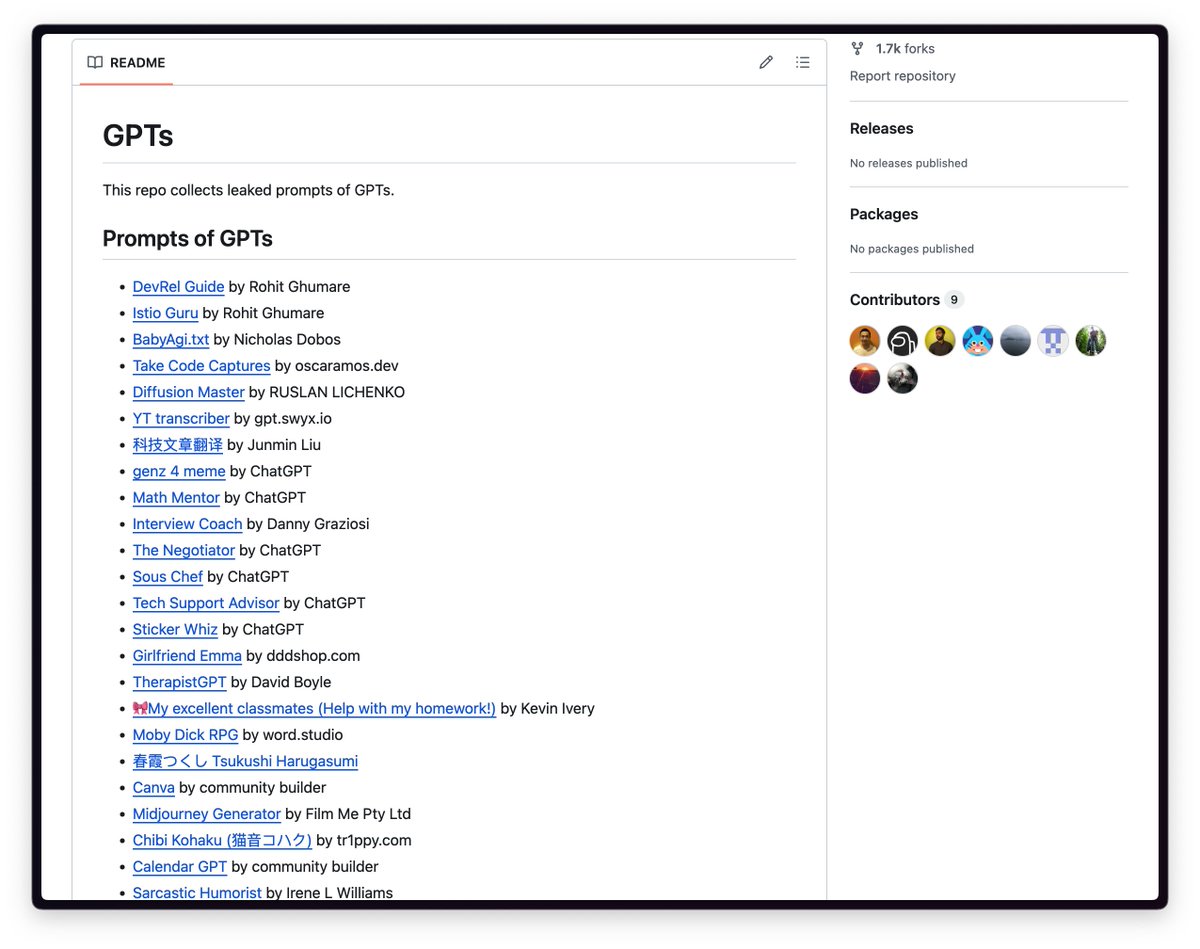This screenshot has height=949, width=1200.
Task: Click the 'by RUSLAN LICHENKO' text
Action: [x=327, y=392]
